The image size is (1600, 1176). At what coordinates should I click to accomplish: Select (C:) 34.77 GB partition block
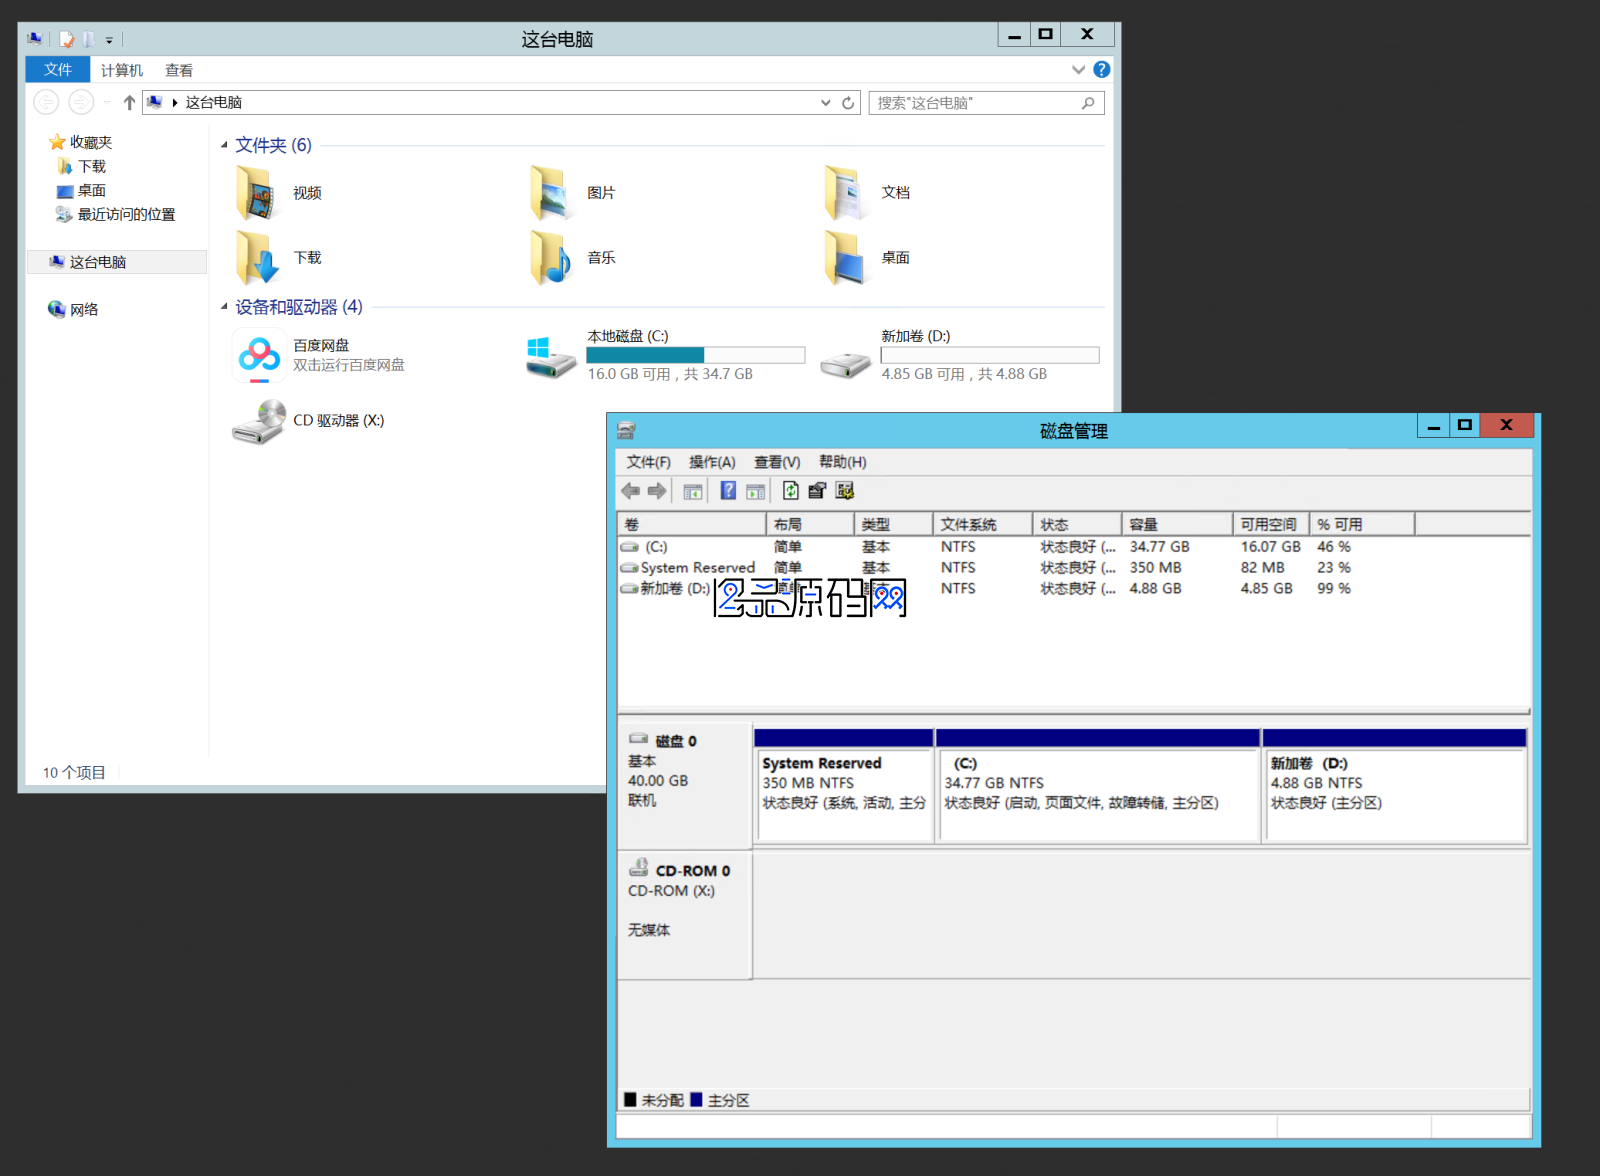[x=1098, y=786]
